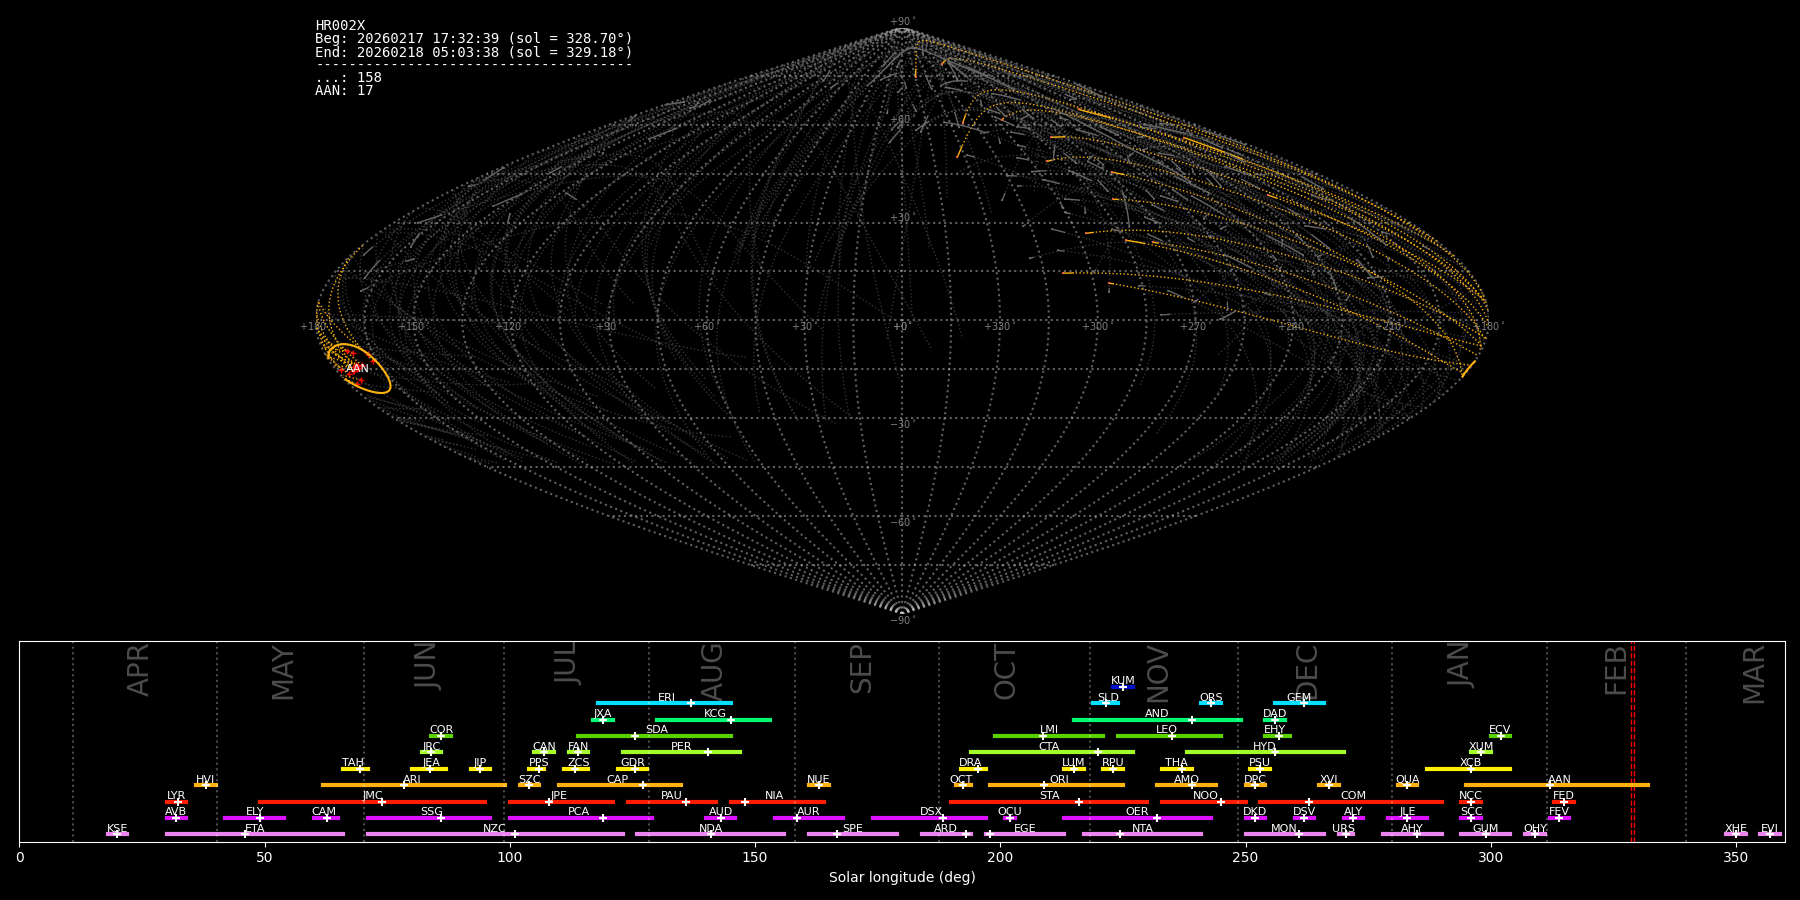Click the EVI shower label
This screenshot has height=900, width=1800.
tap(1769, 829)
